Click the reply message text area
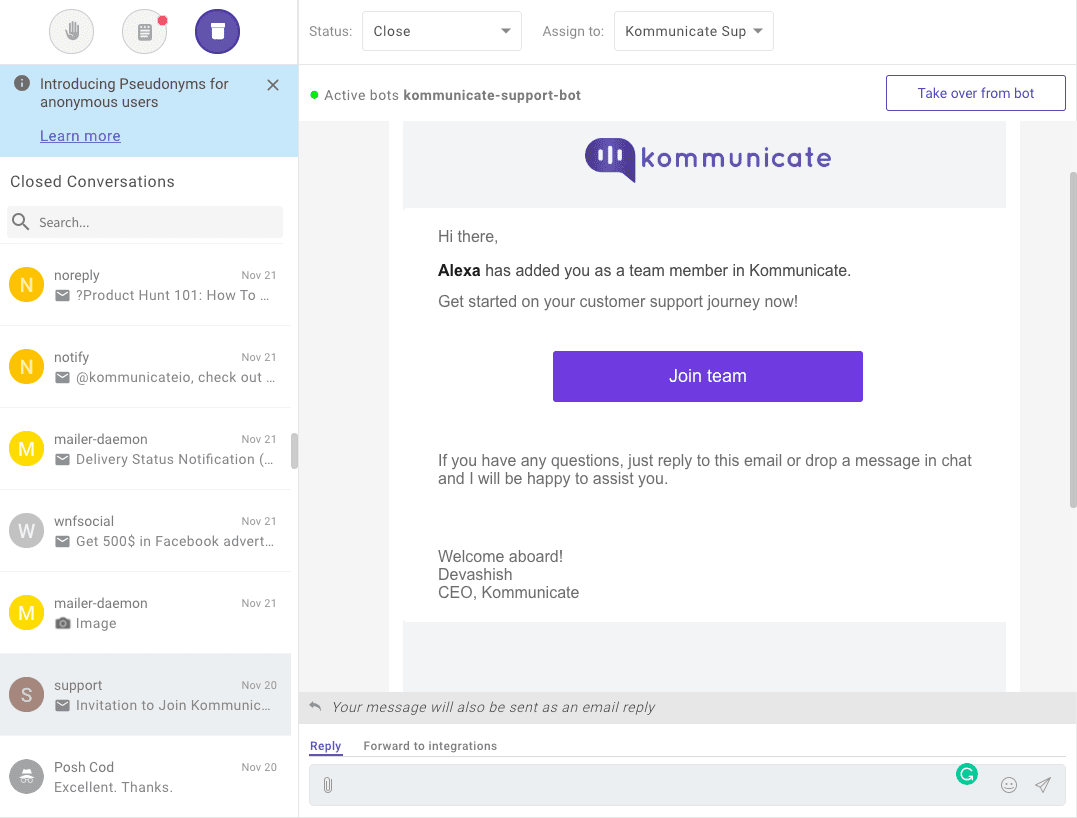 tap(687, 785)
